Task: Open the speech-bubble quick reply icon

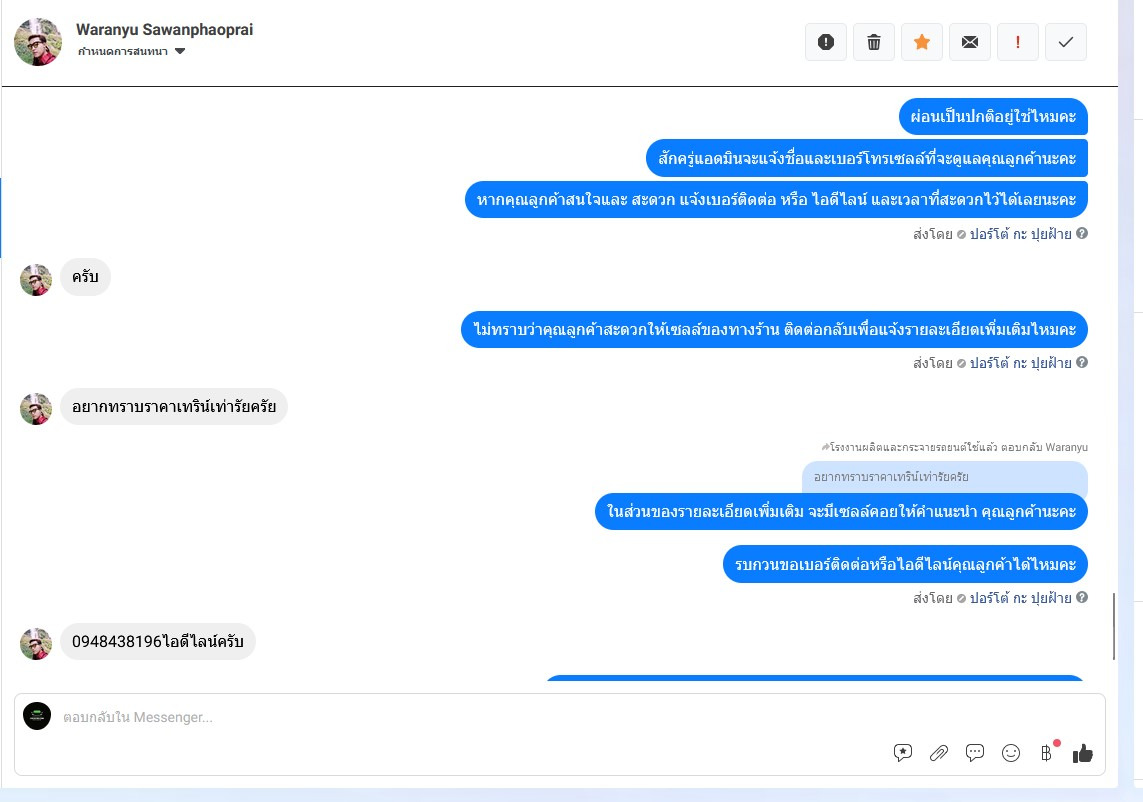Action: pos(975,753)
